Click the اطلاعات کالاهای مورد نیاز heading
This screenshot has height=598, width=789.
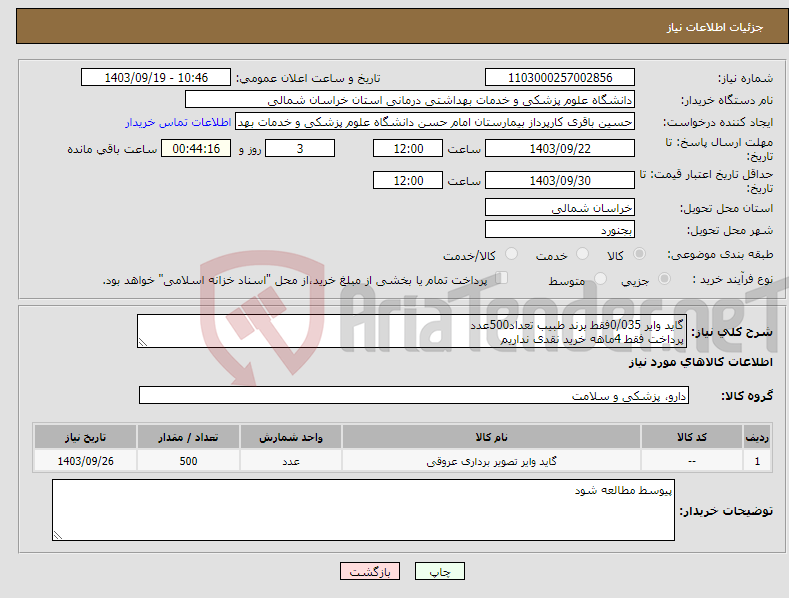pyautogui.click(x=700, y=362)
